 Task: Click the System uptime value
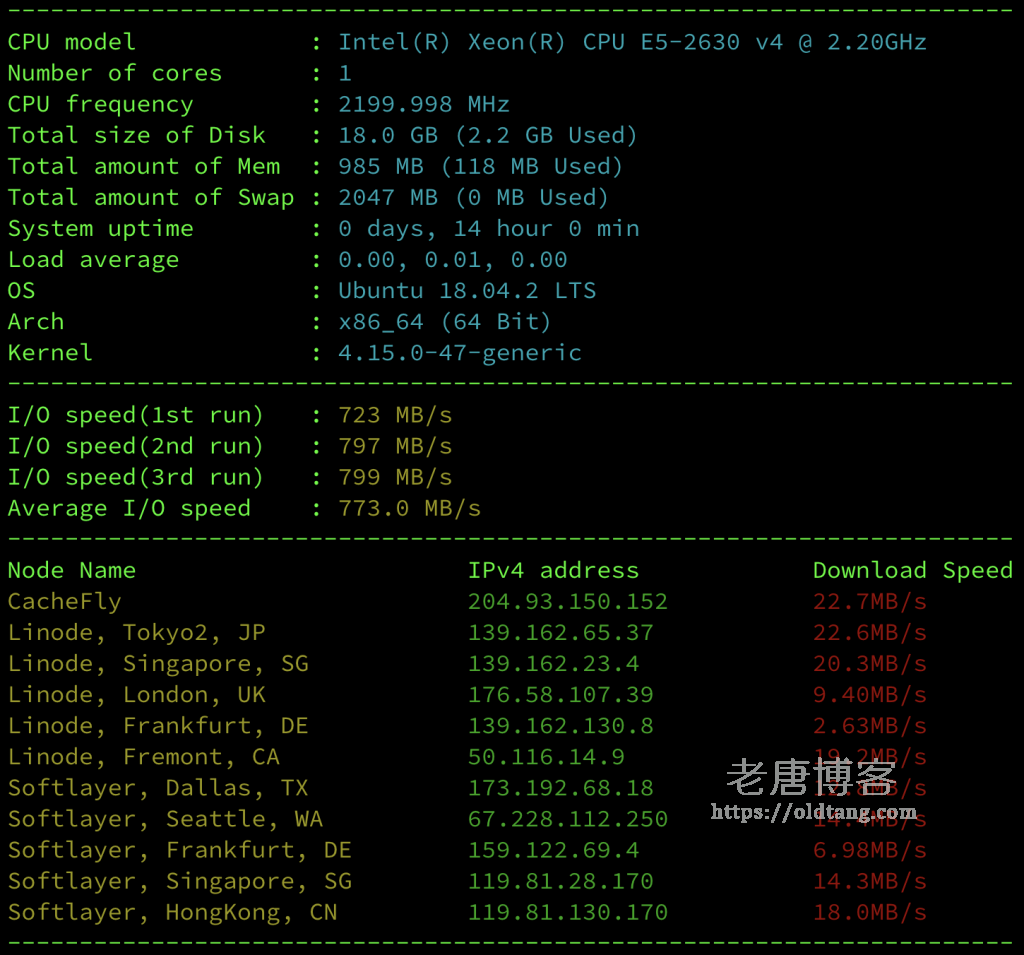(488, 229)
